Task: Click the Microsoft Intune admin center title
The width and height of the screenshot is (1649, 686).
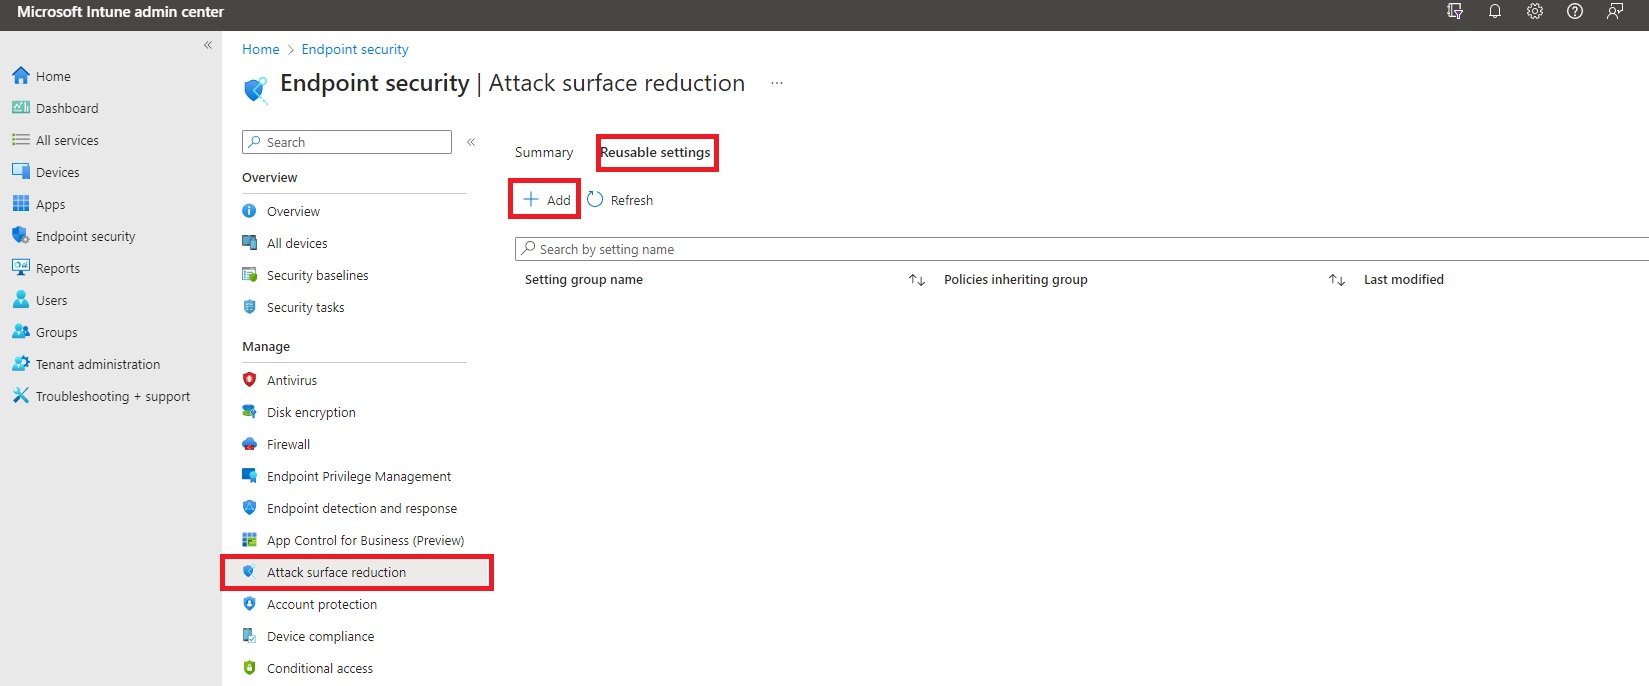Action: (x=120, y=12)
